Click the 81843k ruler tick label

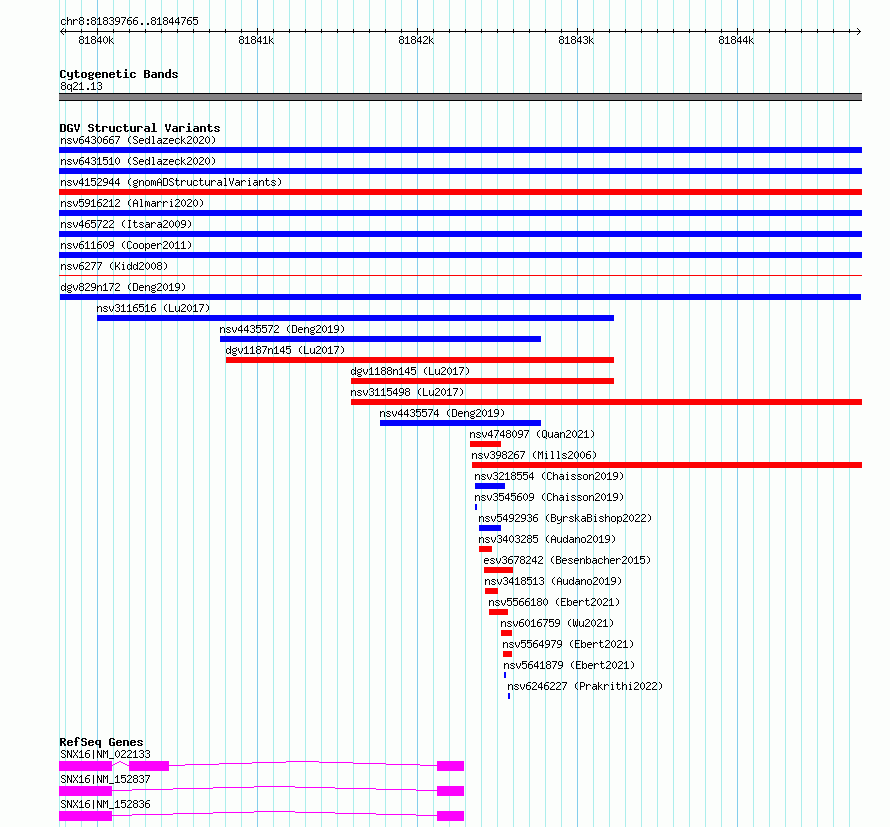click(x=576, y=40)
